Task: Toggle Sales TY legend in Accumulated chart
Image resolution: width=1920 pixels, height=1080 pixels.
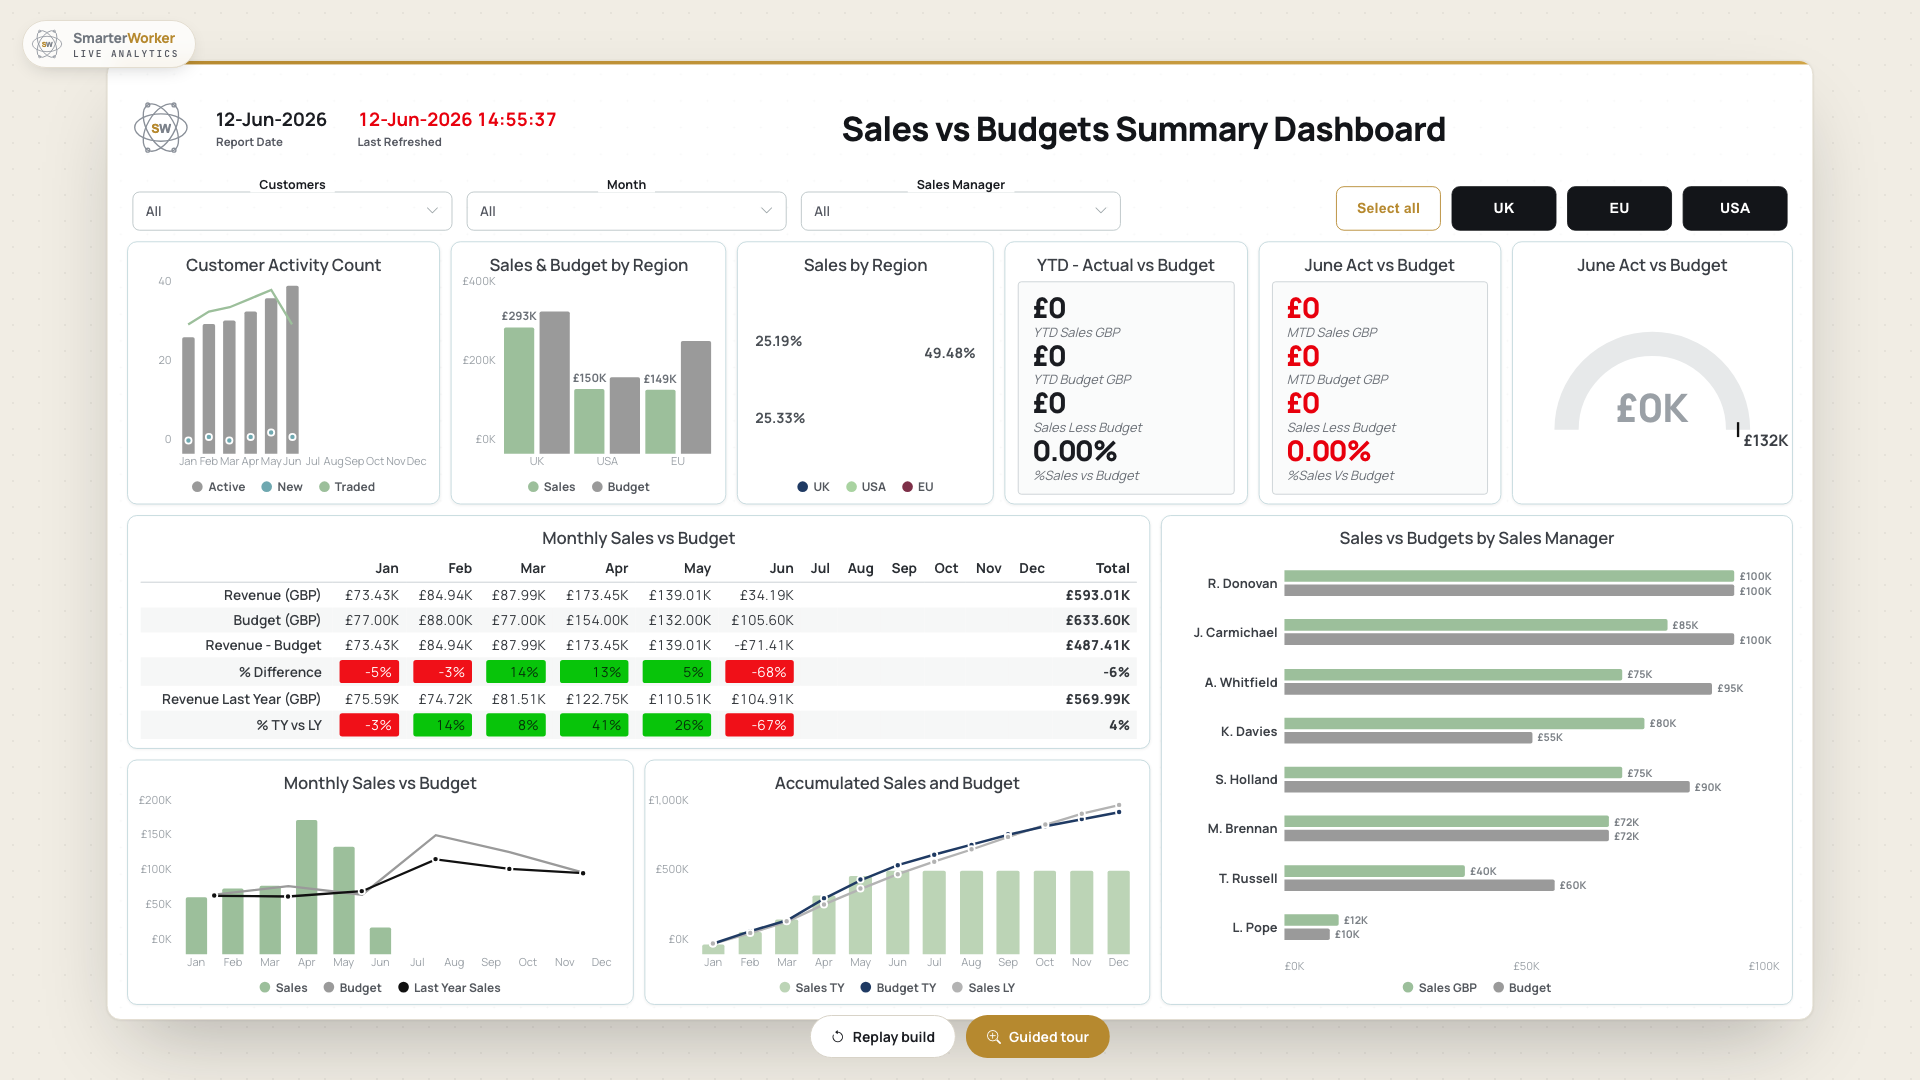Action: pos(812,988)
